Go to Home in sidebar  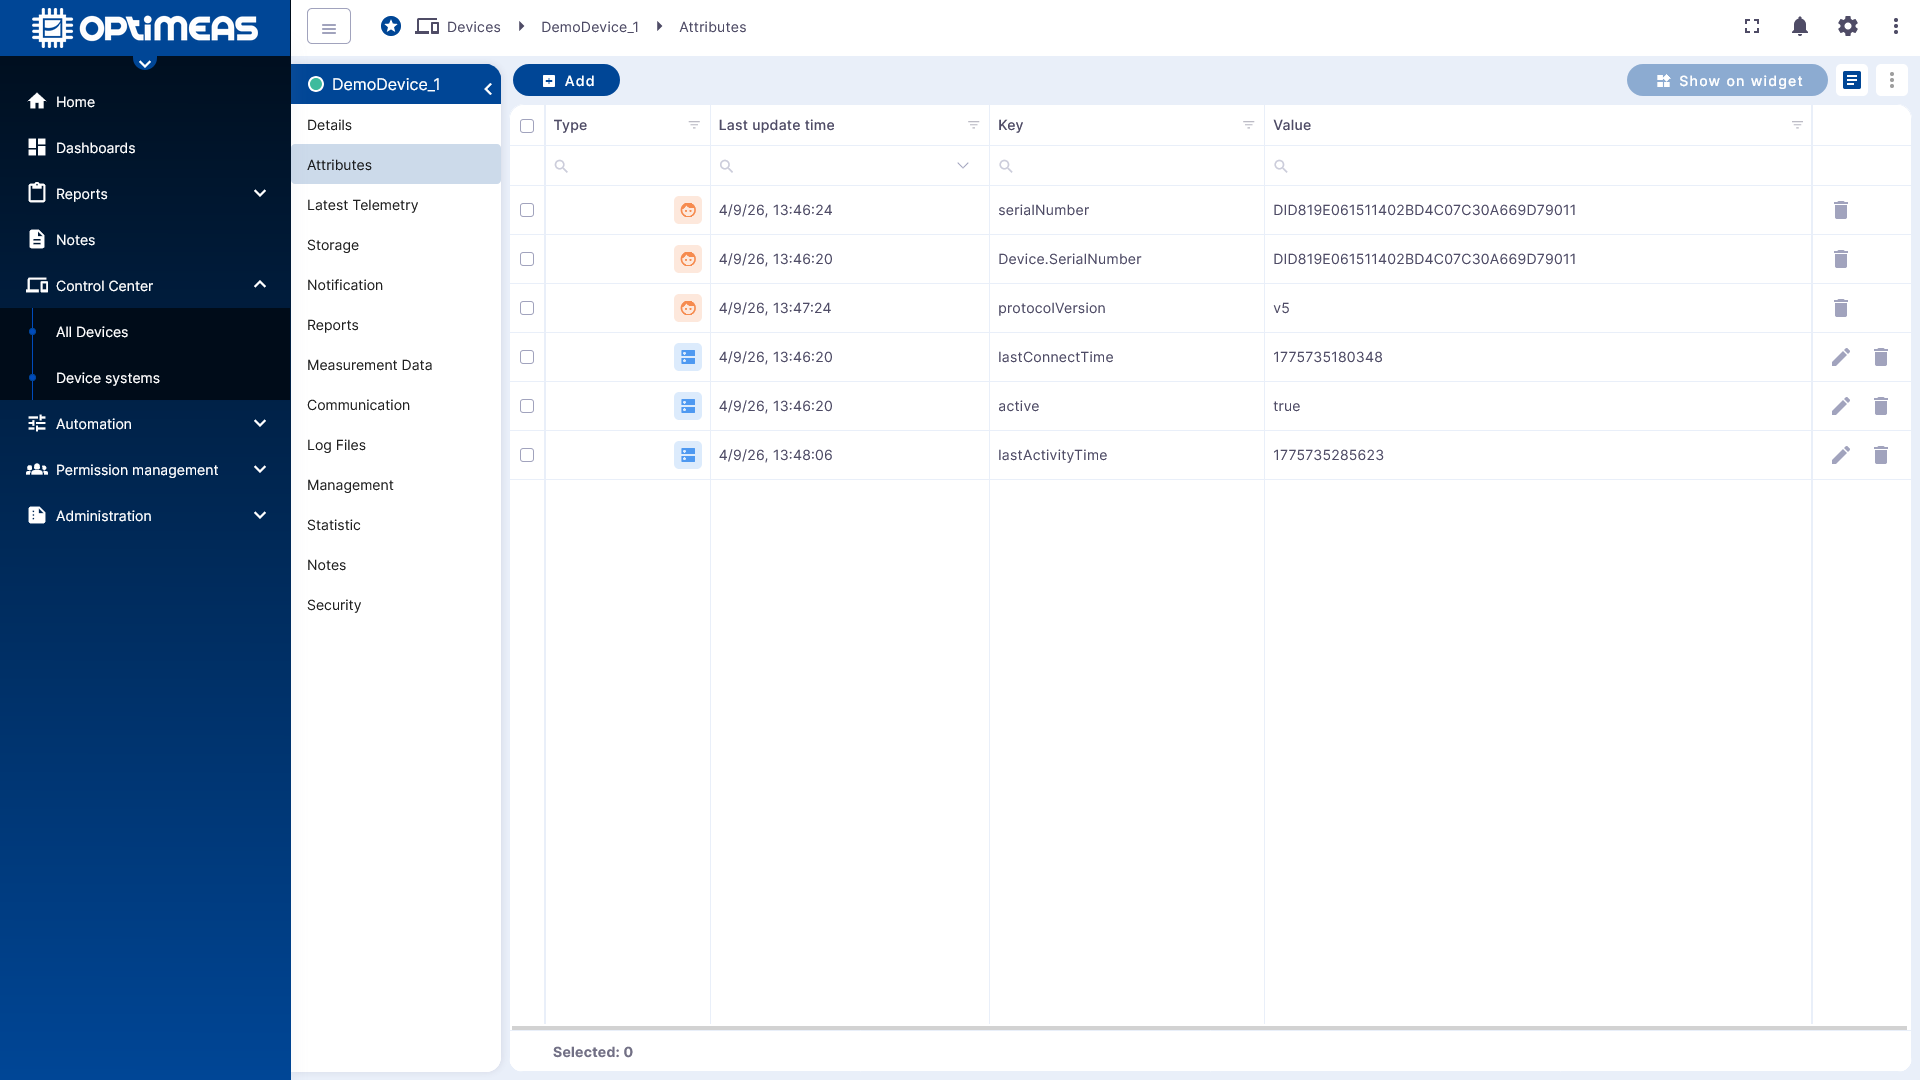pos(145,102)
